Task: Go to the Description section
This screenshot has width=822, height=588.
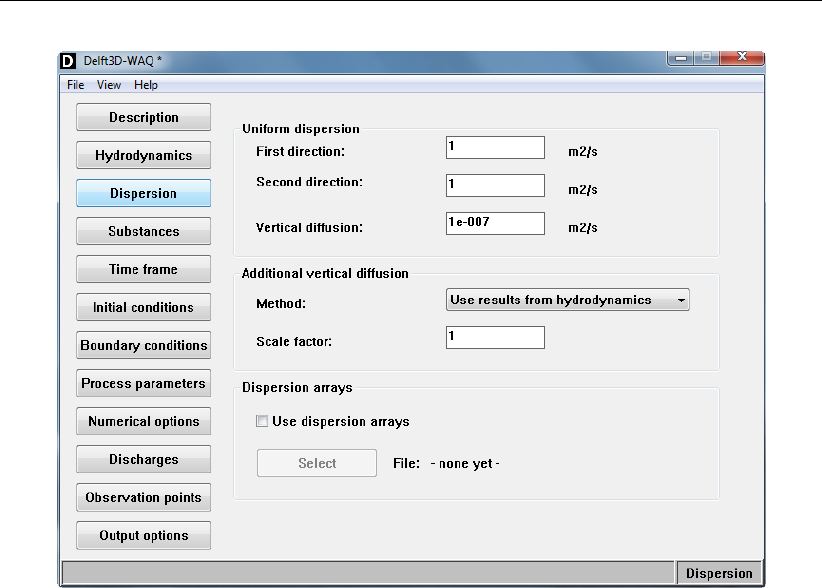Action: [144, 117]
